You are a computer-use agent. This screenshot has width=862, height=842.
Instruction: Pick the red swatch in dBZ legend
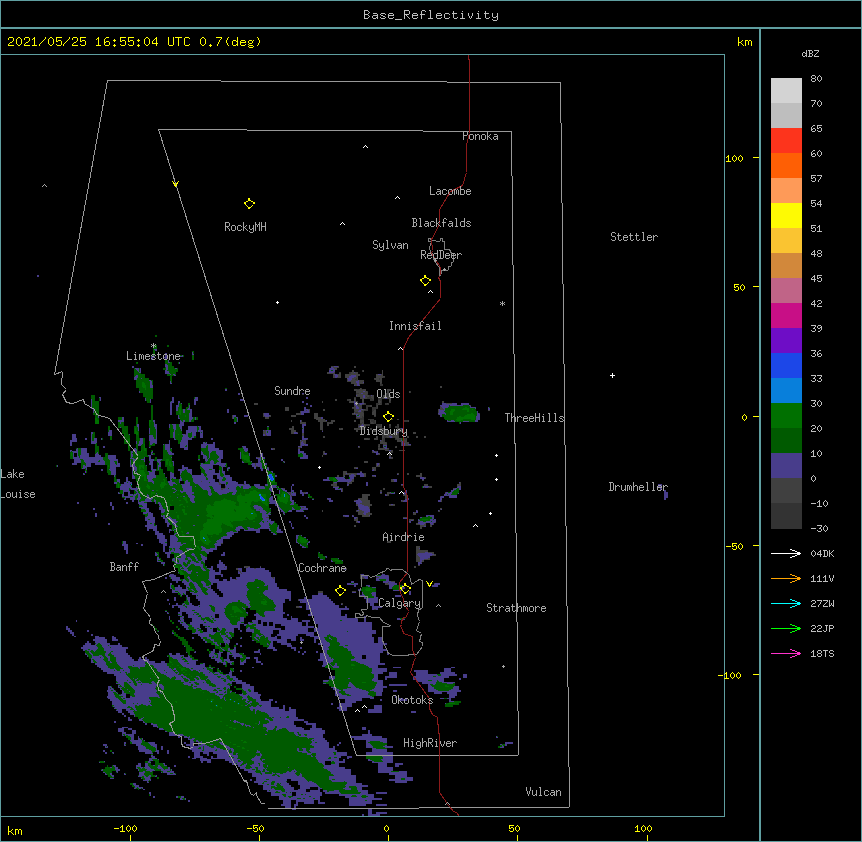(x=786, y=140)
